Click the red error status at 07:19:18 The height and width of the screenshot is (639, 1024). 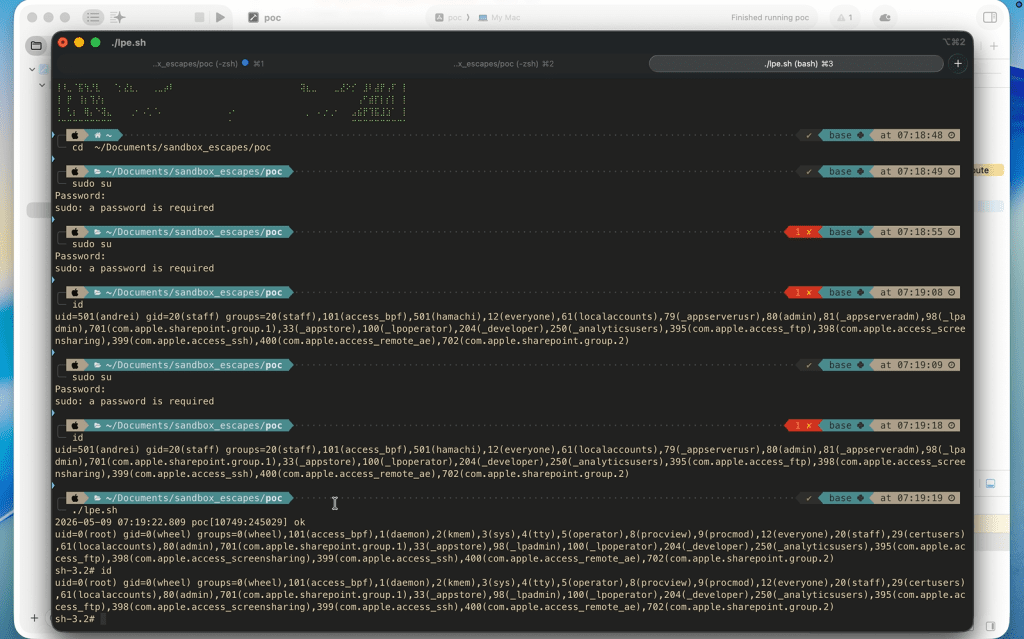[x=803, y=425]
